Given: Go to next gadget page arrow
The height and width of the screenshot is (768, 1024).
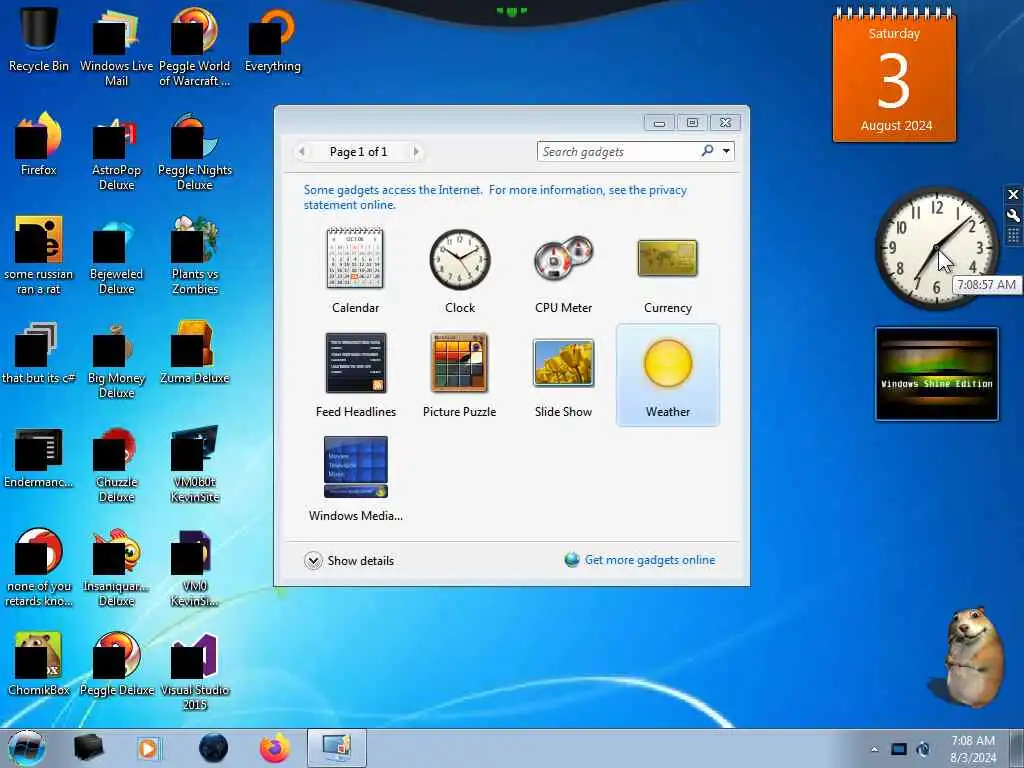Looking at the screenshot, I should [416, 152].
